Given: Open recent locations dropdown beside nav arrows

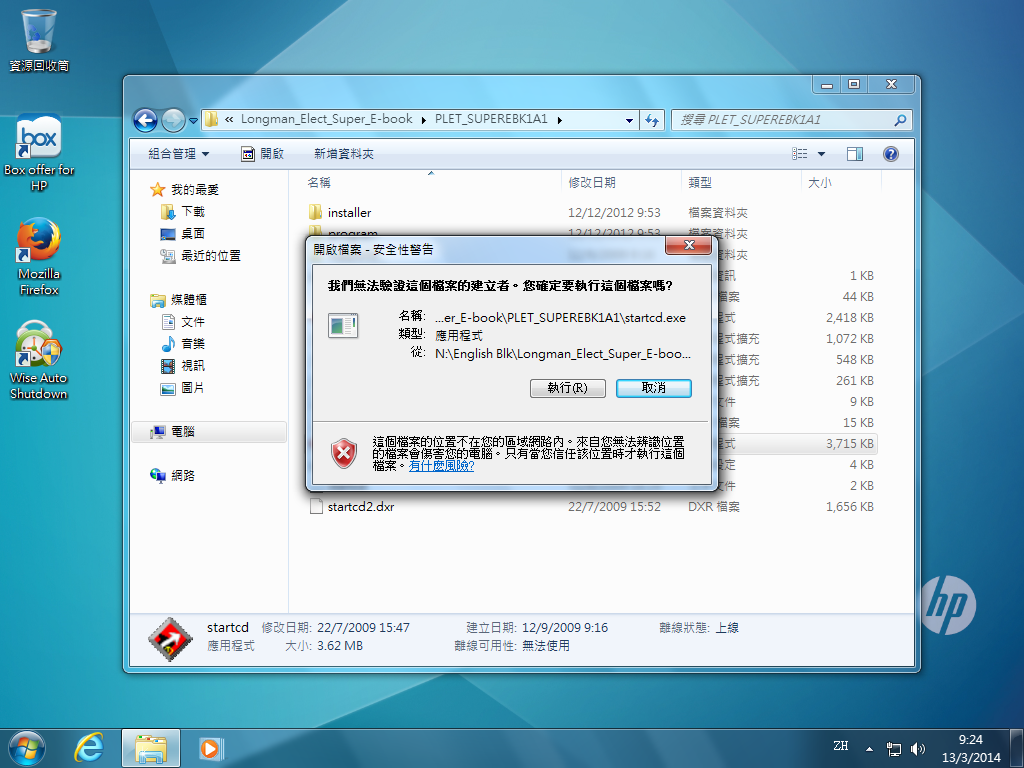Looking at the screenshot, I should (x=193, y=121).
